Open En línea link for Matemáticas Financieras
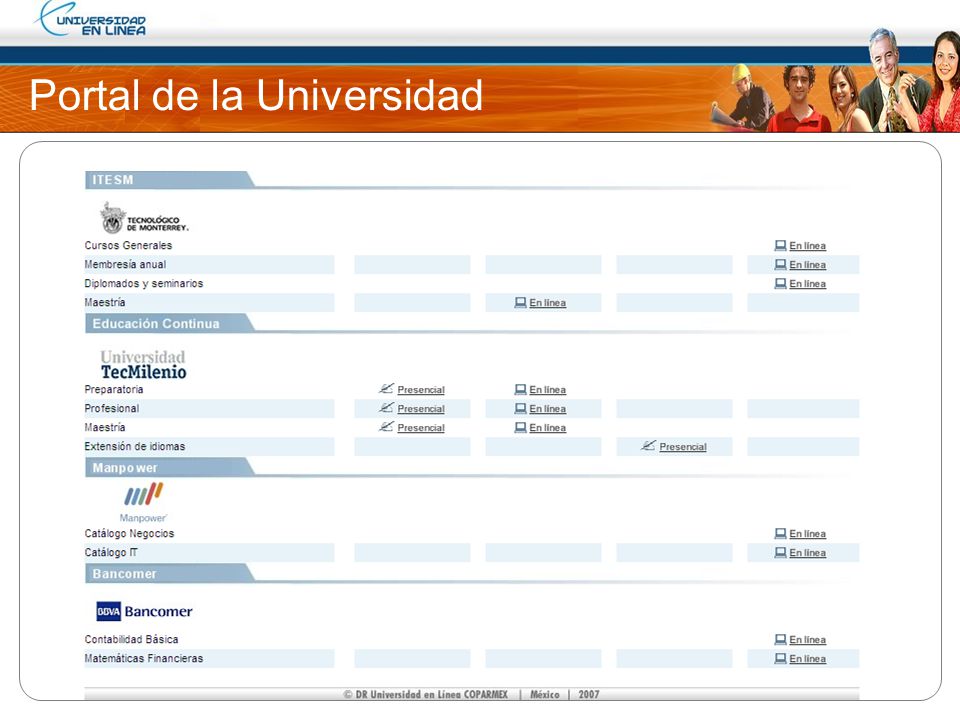Screen dimensions: 960x720 point(808,659)
